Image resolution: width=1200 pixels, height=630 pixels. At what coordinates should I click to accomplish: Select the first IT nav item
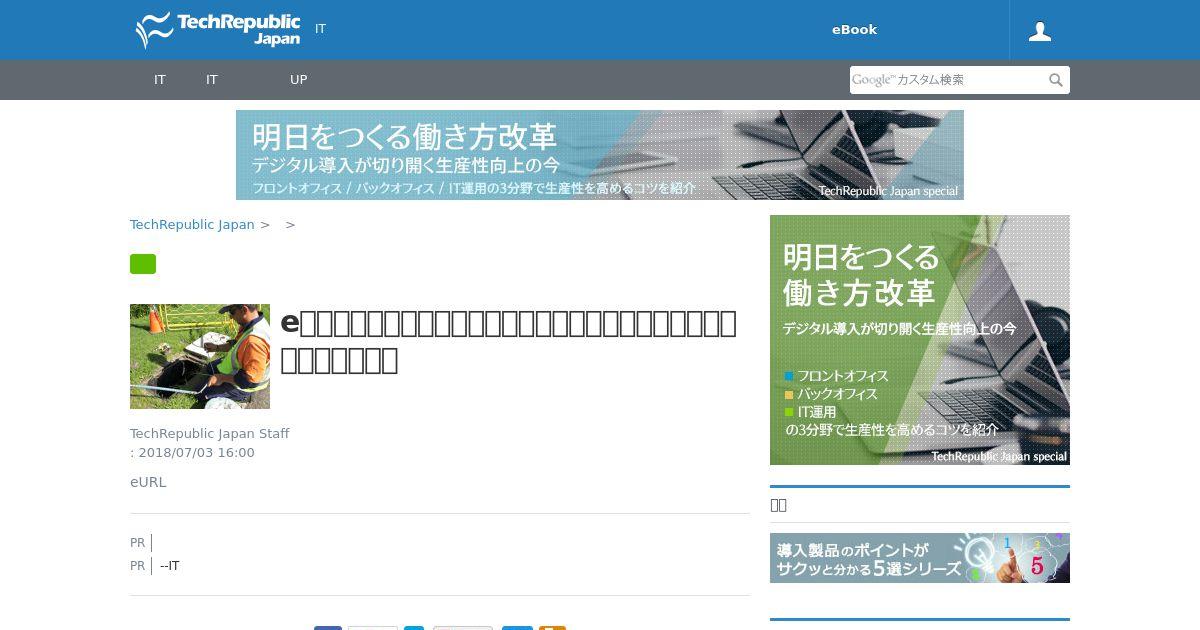pyautogui.click(x=160, y=80)
